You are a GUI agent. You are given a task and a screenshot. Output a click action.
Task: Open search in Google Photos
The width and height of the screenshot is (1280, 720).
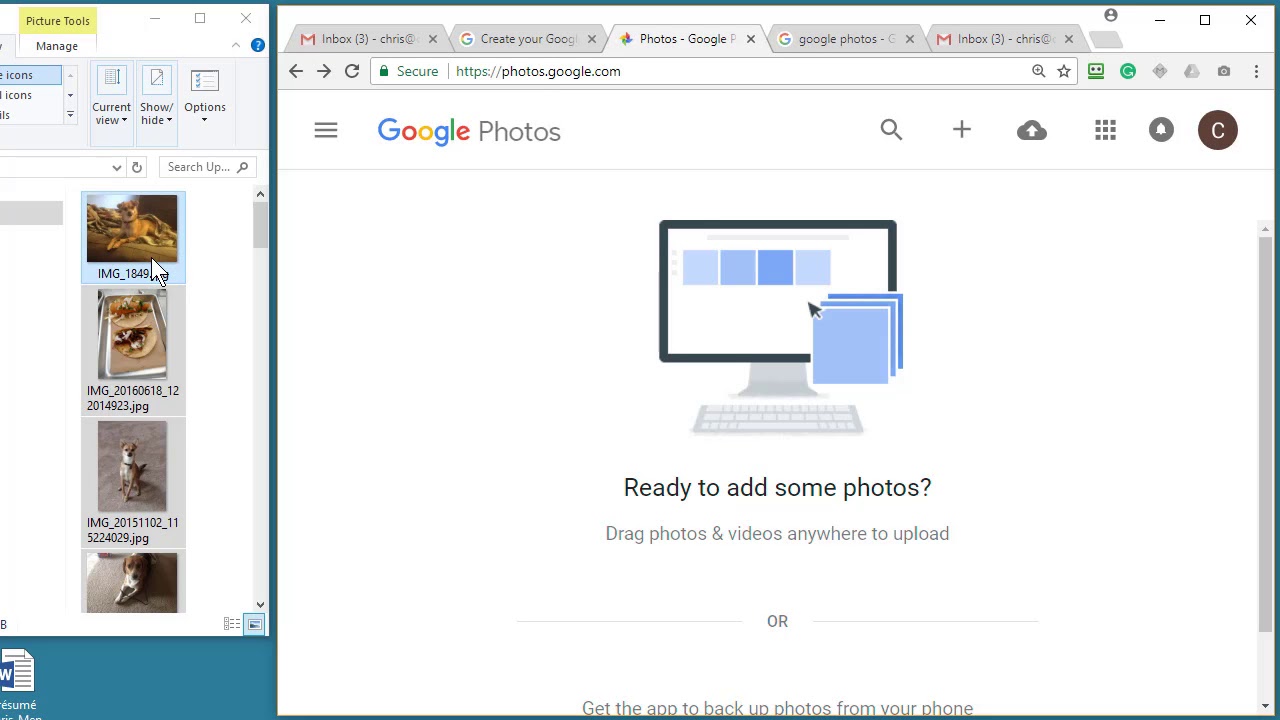pyautogui.click(x=891, y=130)
